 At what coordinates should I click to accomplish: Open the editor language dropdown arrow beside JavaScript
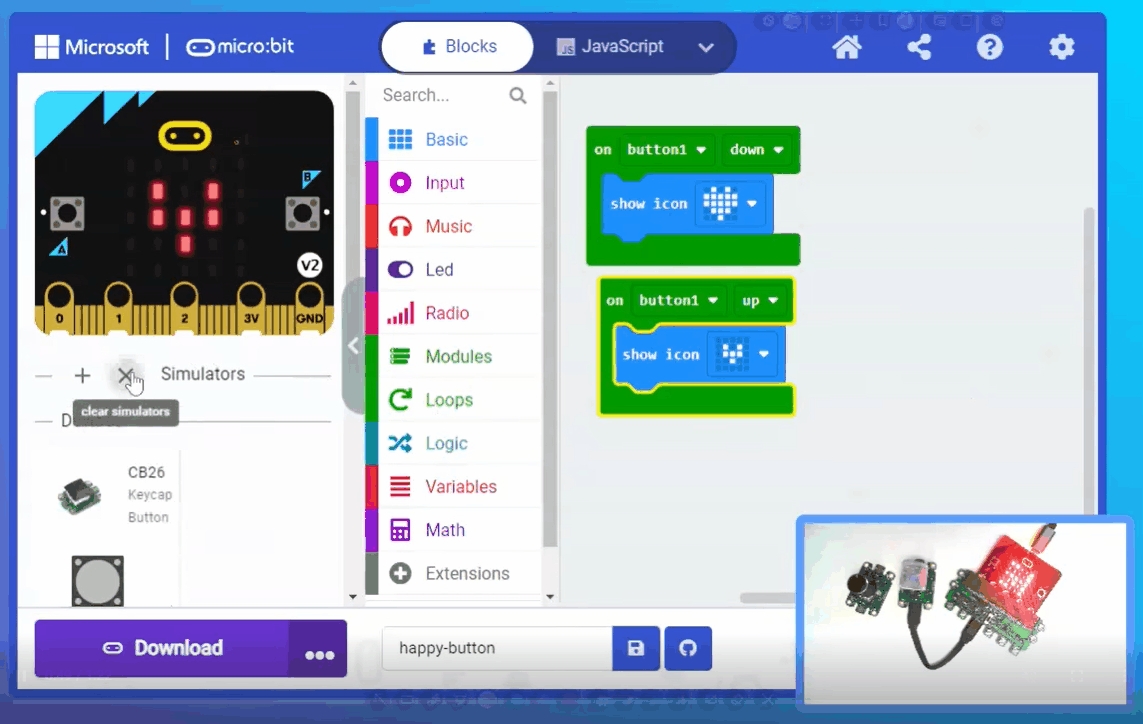706,47
